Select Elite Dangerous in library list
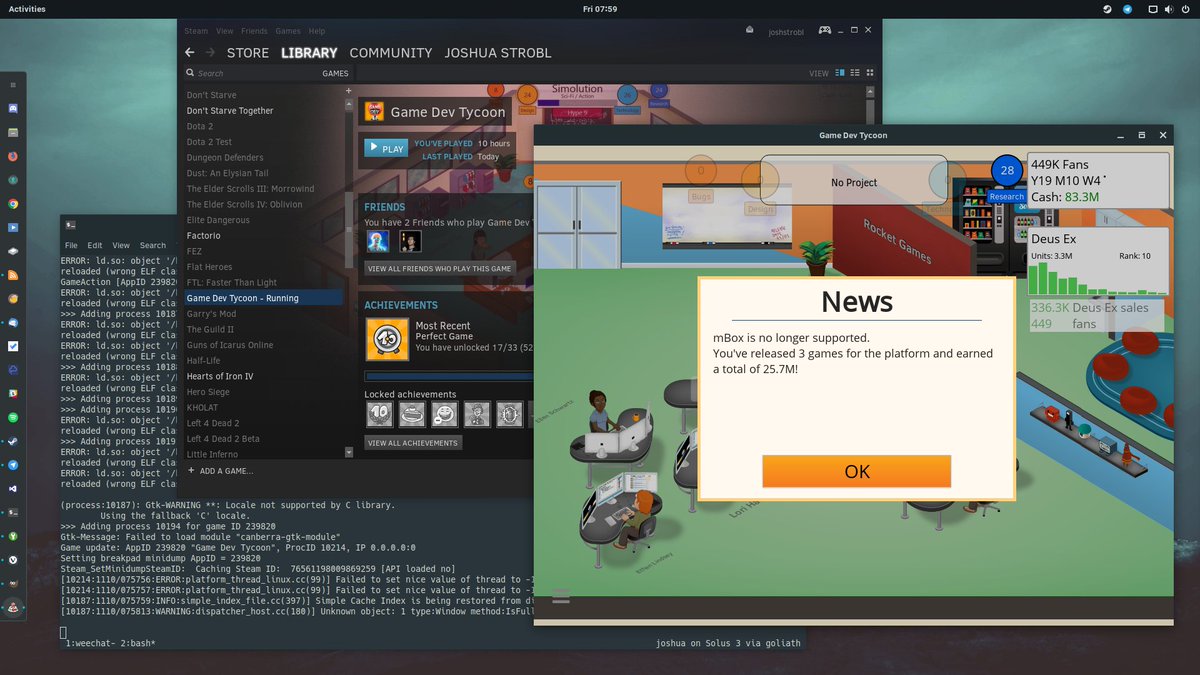Image resolution: width=1200 pixels, height=675 pixels. (218, 220)
